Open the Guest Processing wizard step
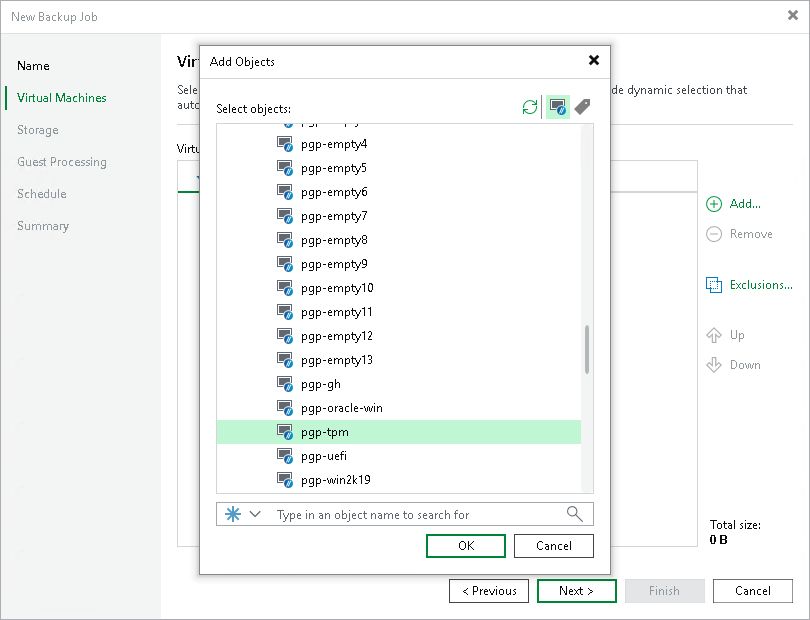Screen dimensions: 810x620 tap(62, 162)
